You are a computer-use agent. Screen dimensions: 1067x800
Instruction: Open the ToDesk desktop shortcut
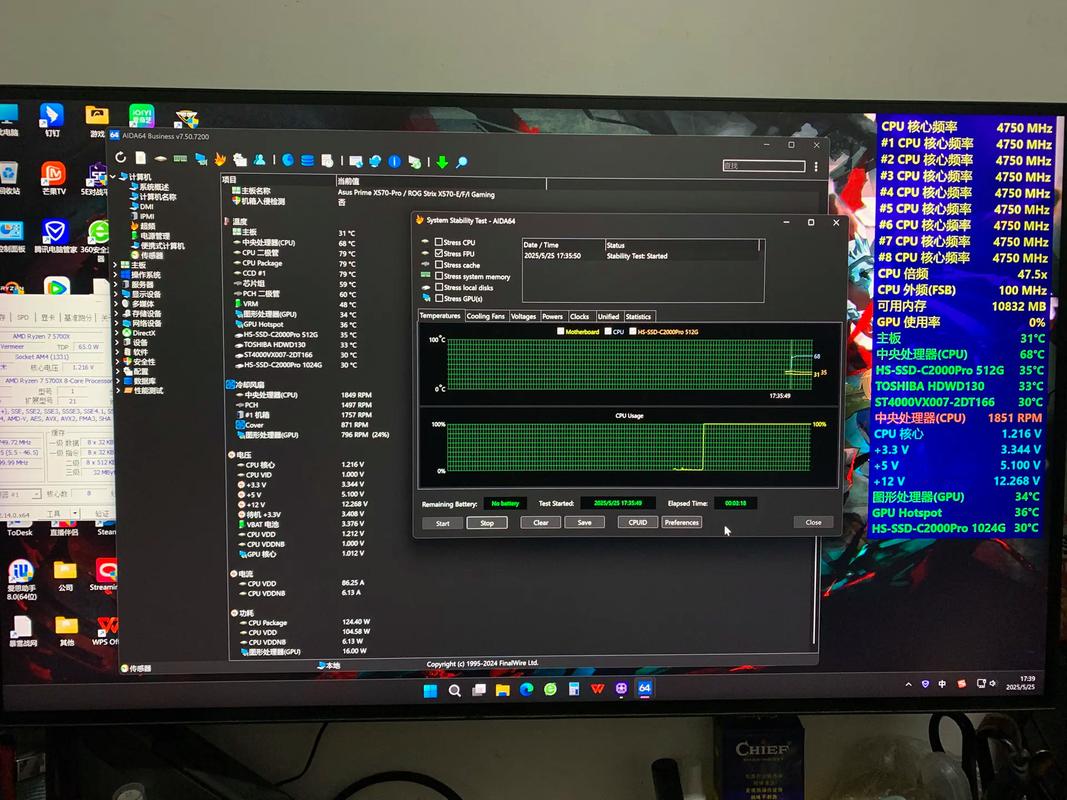pyautogui.click(x=20, y=531)
